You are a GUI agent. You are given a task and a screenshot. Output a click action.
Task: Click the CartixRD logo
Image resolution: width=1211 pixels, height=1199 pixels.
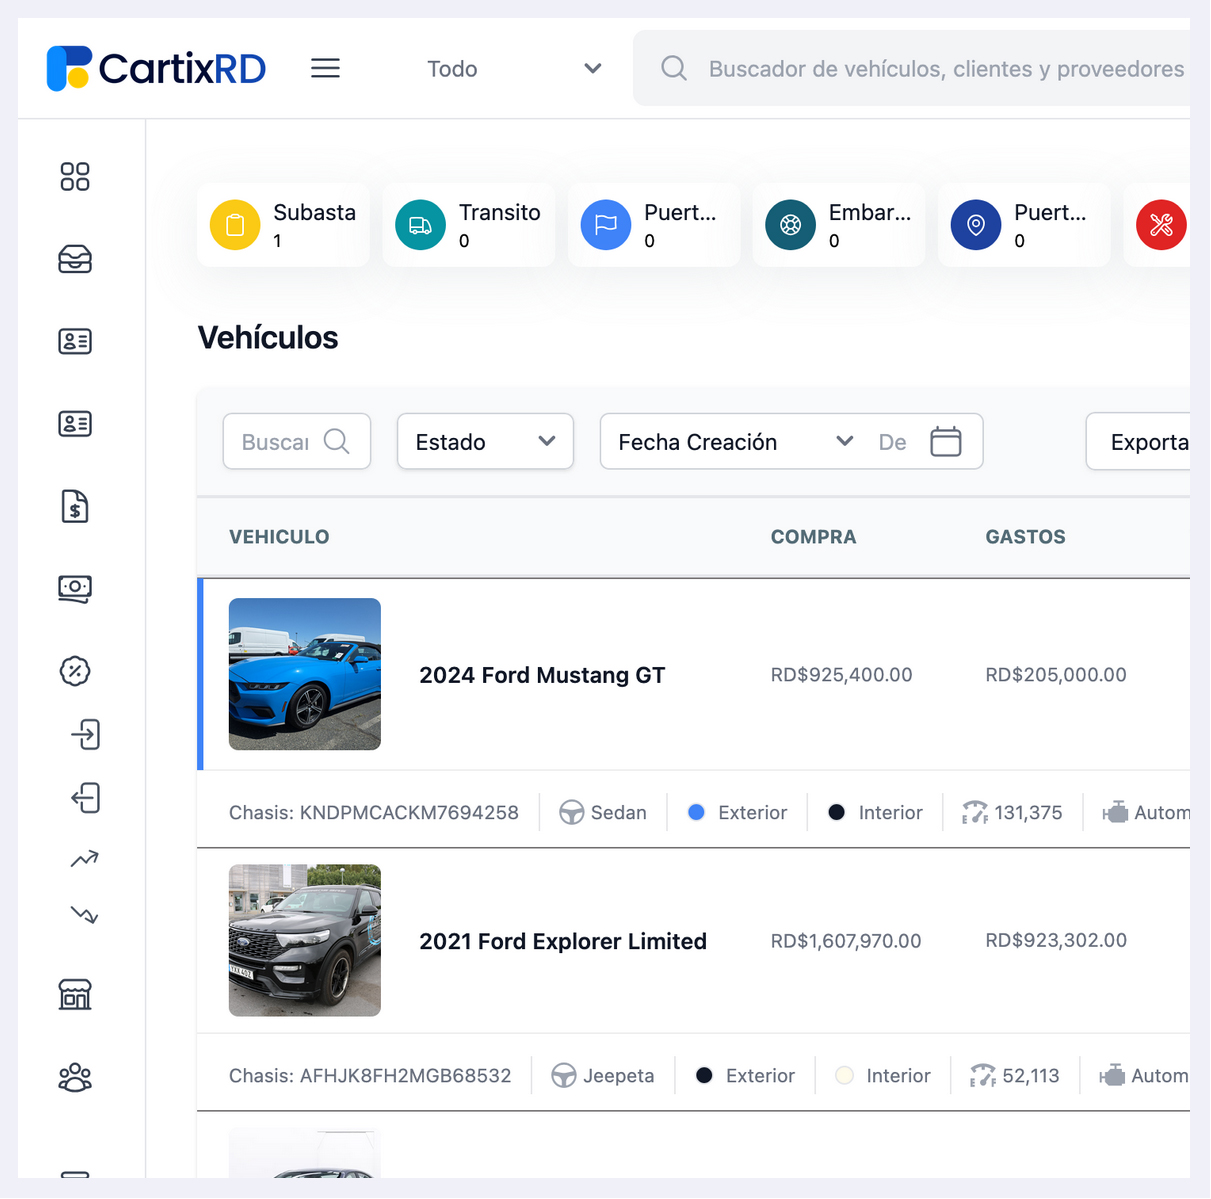click(x=156, y=68)
